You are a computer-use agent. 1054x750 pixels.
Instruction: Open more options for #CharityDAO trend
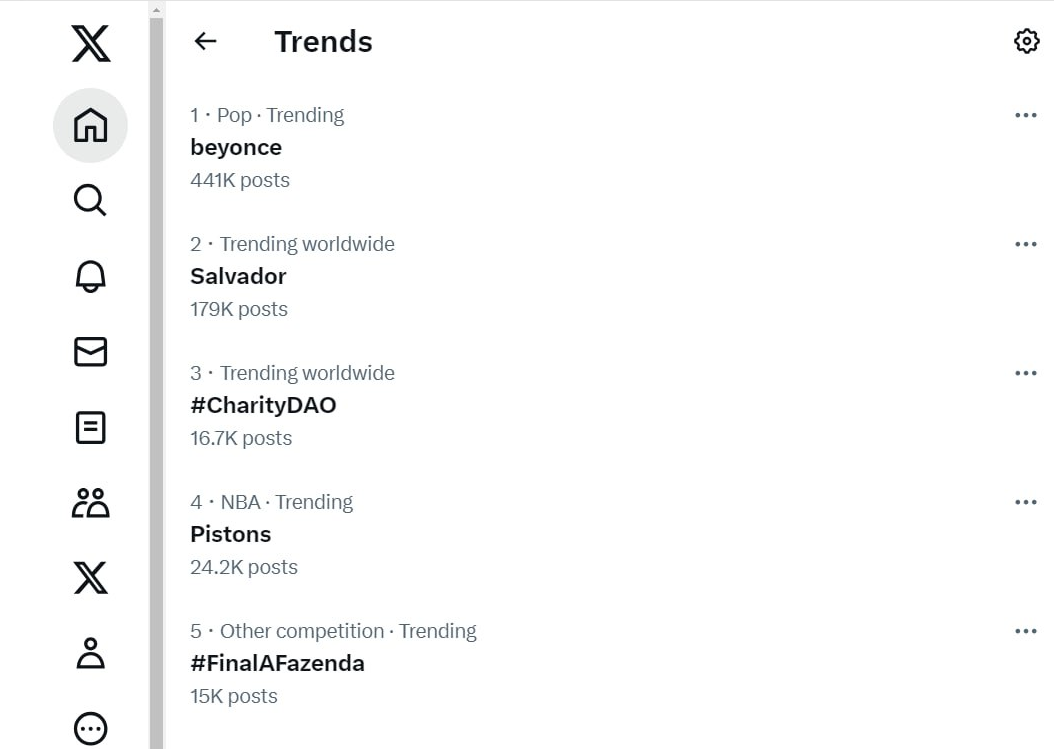[x=1026, y=374]
